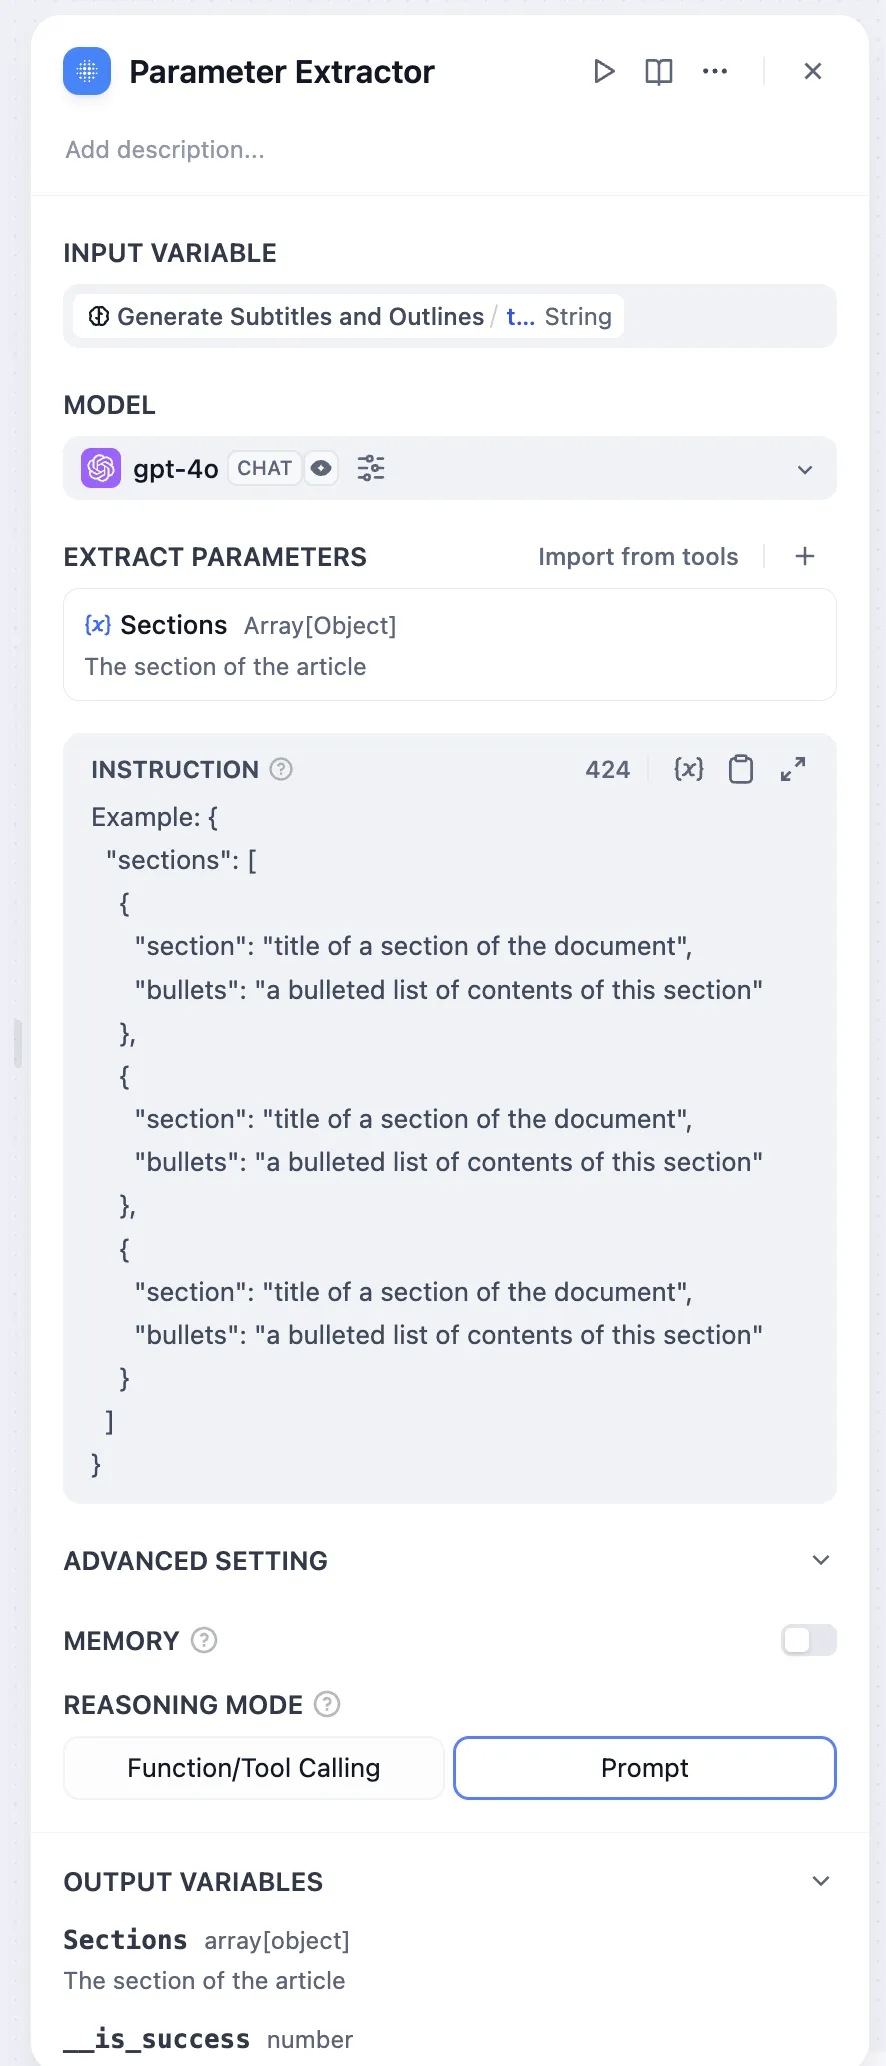Close the Parameter Extractor panel
Image resolution: width=886 pixels, height=2066 pixels.
(x=813, y=71)
